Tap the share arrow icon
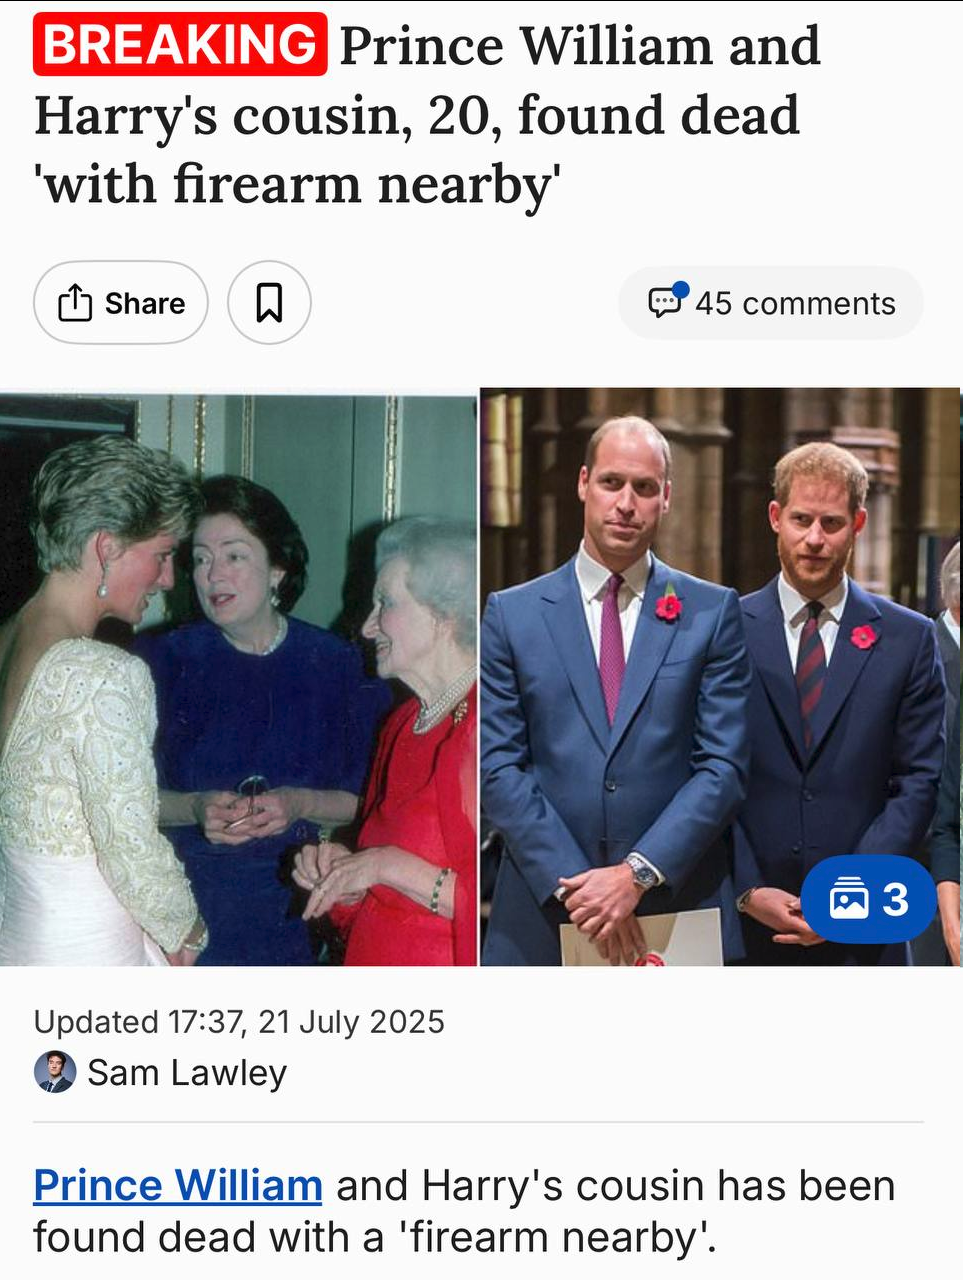The image size is (963, 1280). pyautogui.click(x=75, y=303)
